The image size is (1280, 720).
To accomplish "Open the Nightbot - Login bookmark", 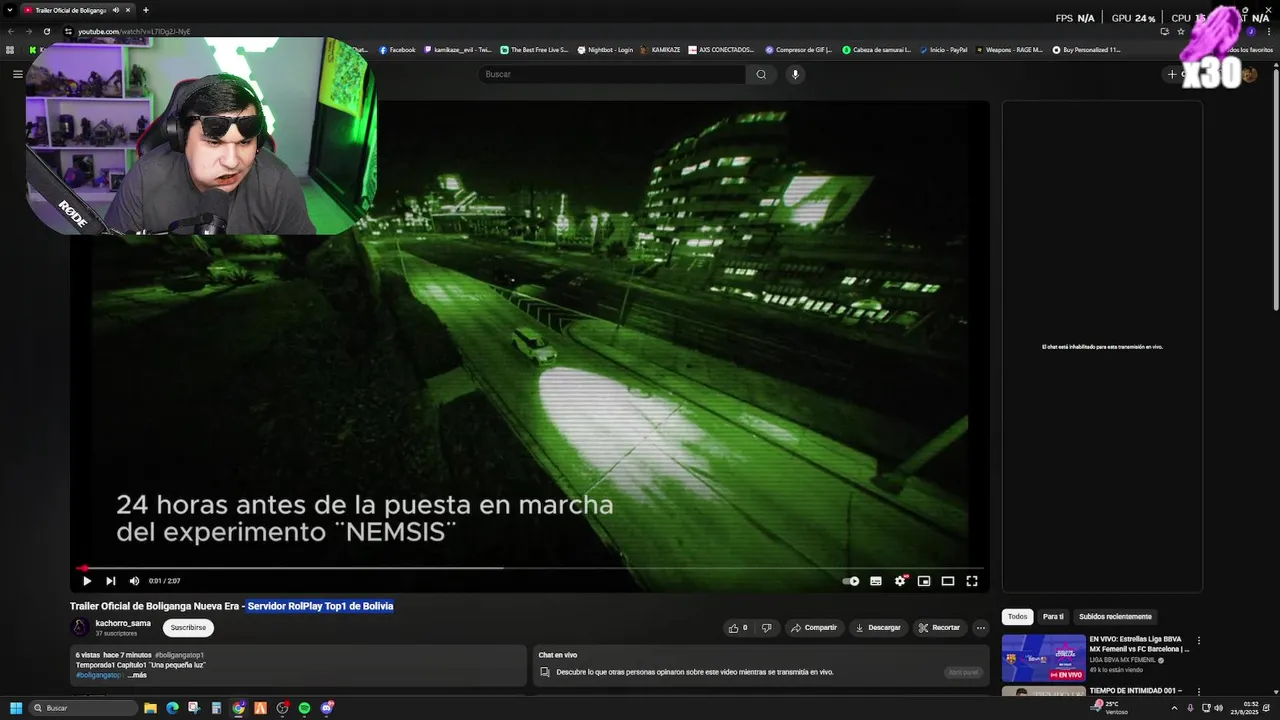I will 605,50.
